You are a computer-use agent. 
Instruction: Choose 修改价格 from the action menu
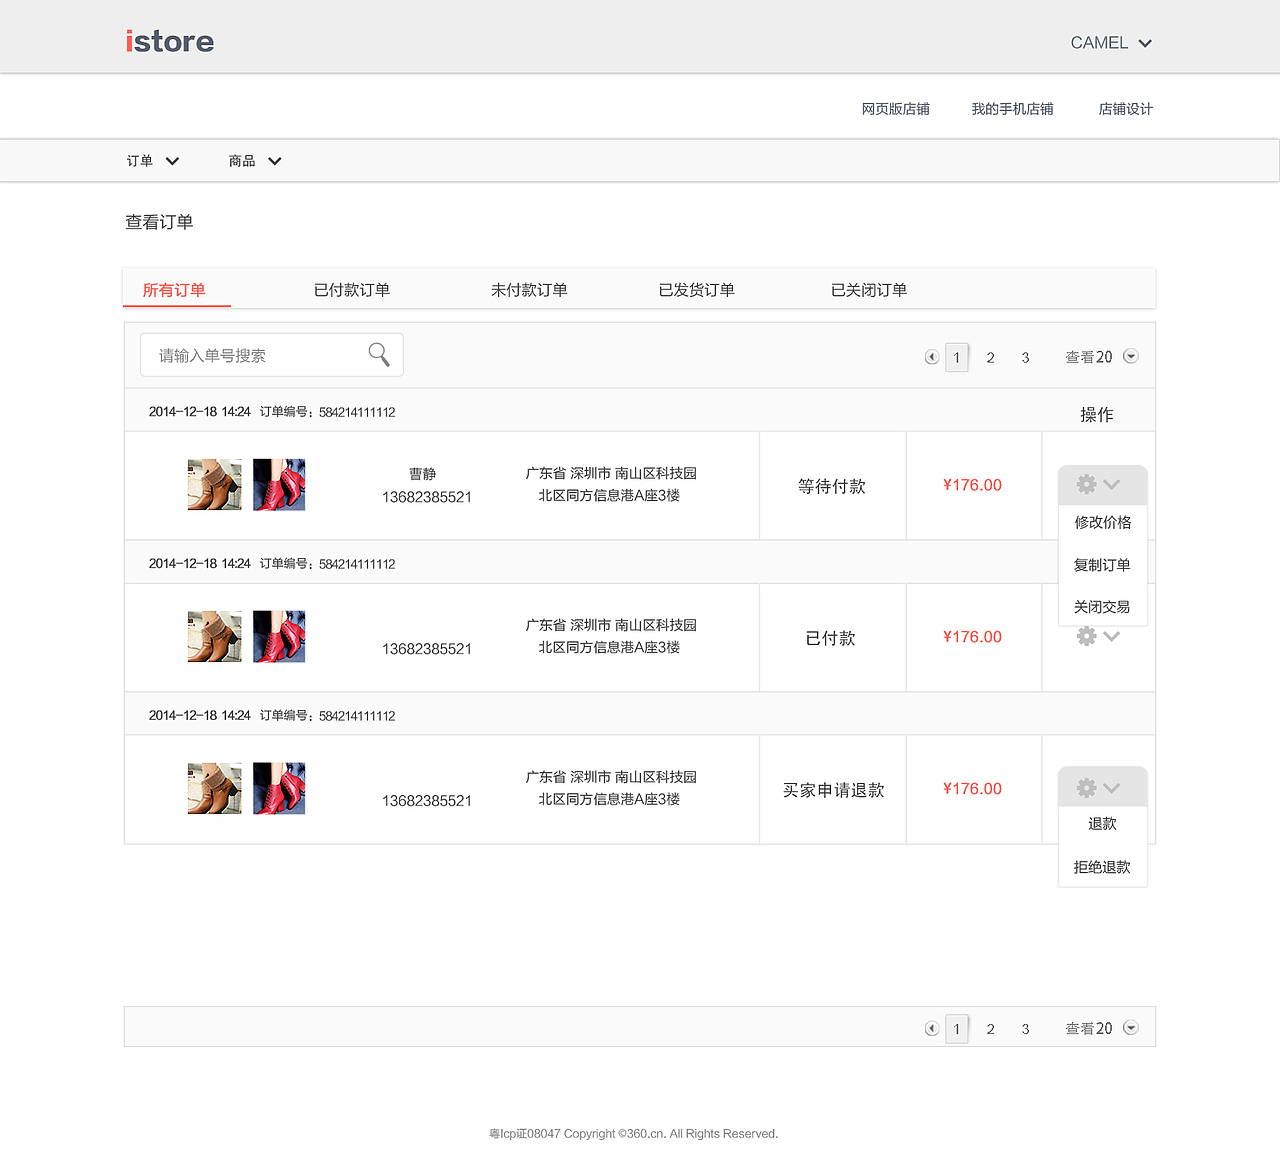[x=1102, y=522]
